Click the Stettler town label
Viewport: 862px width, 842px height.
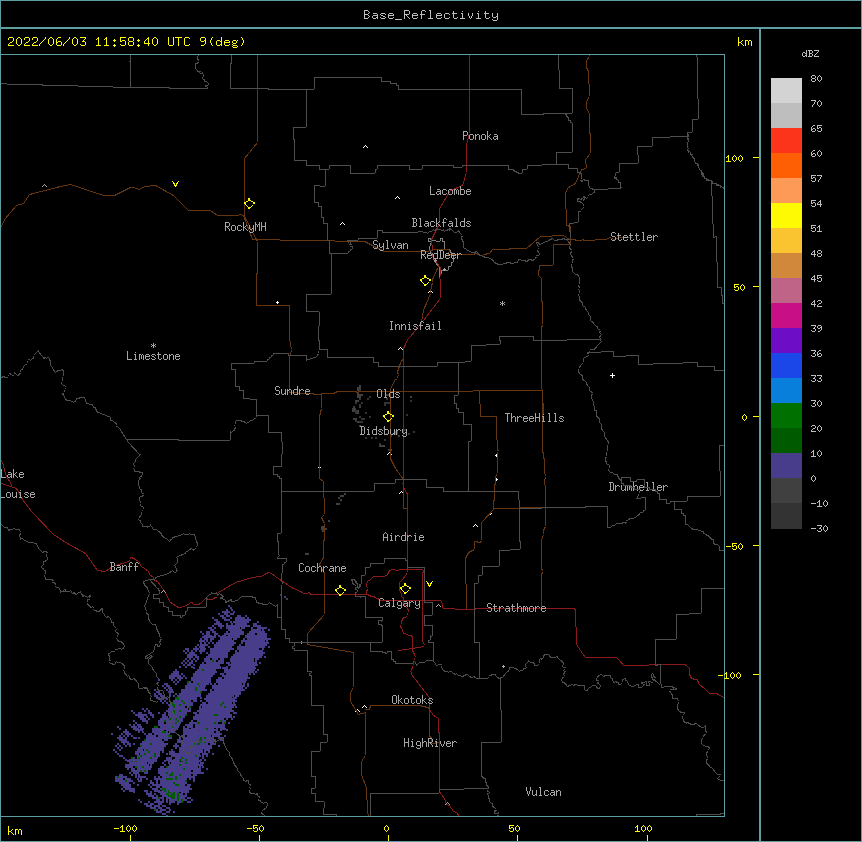click(634, 237)
